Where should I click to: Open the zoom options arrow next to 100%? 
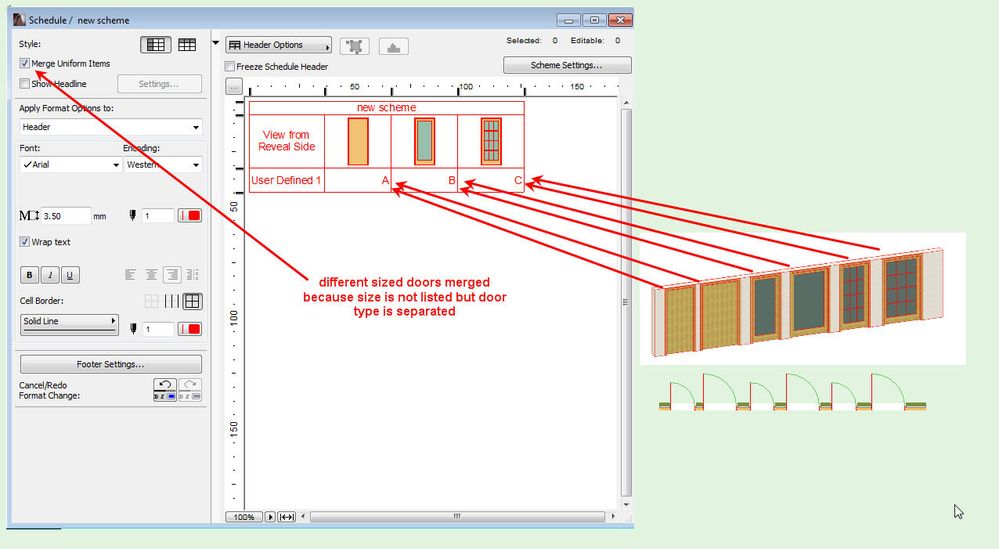270,517
